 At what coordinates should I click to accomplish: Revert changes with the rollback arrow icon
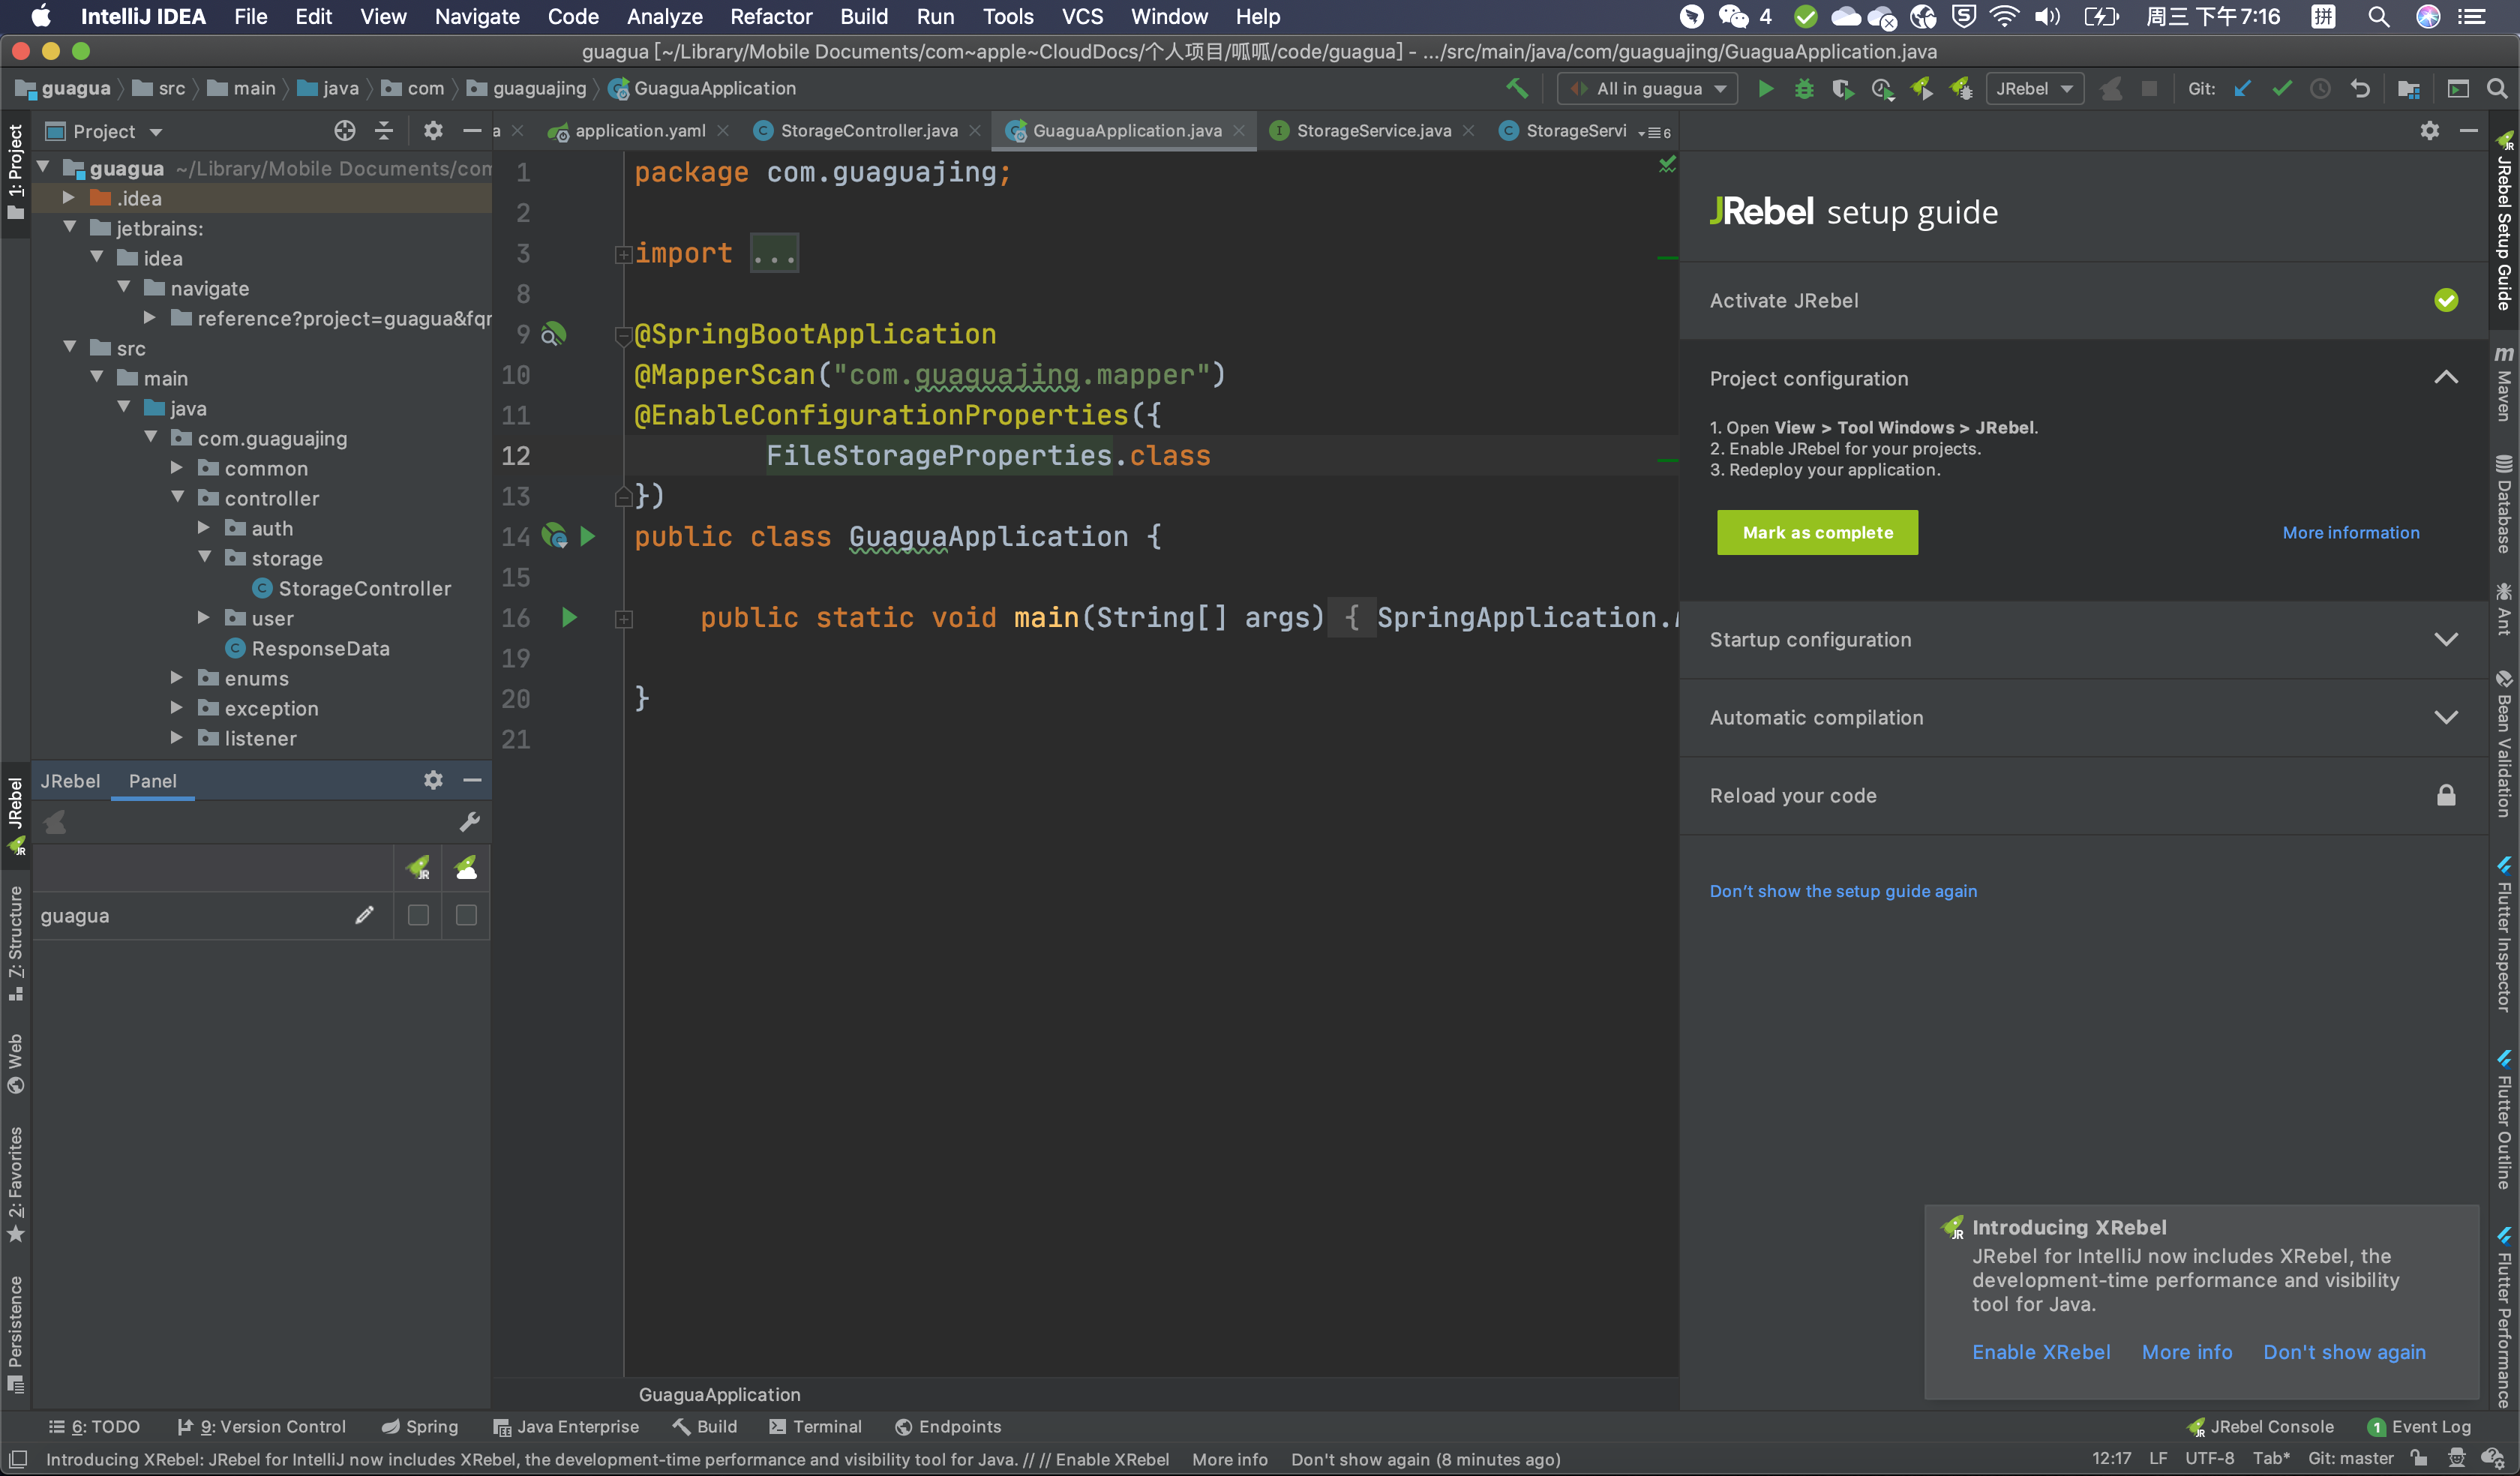coord(2360,89)
